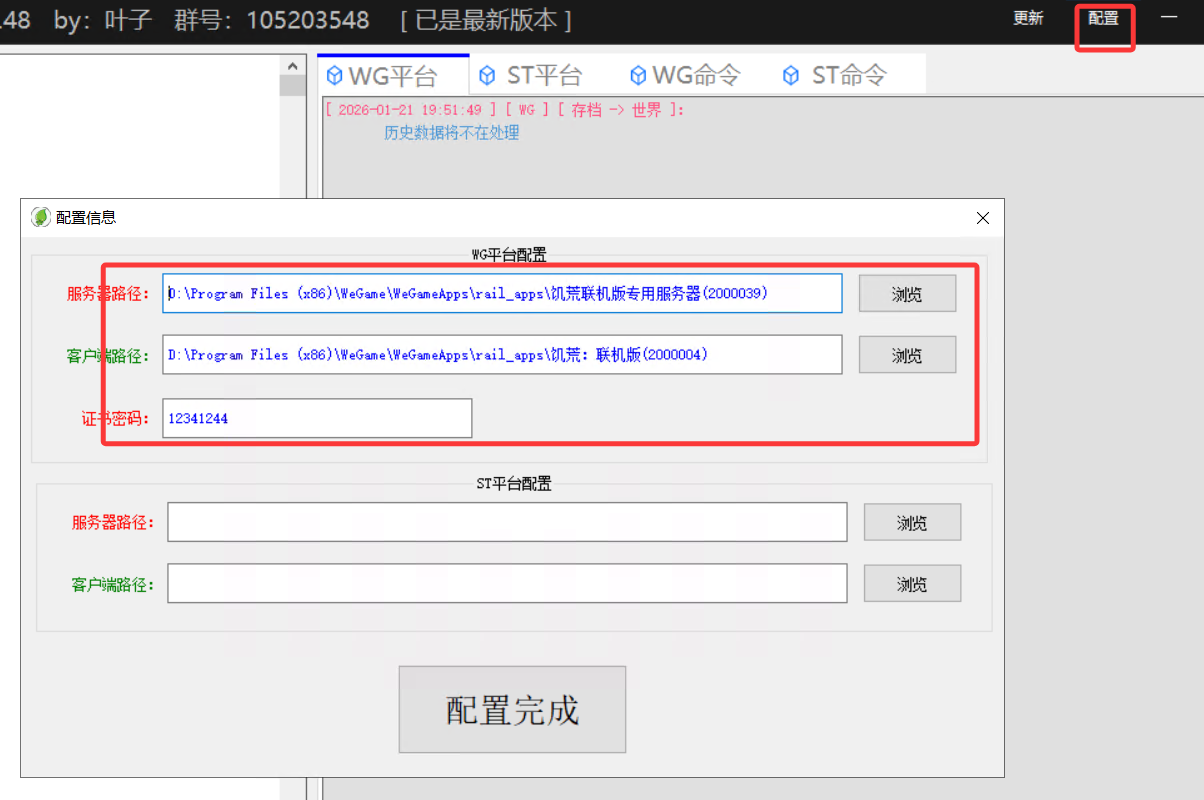
Task: Browse for the WG client path
Action: pyautogui.click(x=907, y=355)
